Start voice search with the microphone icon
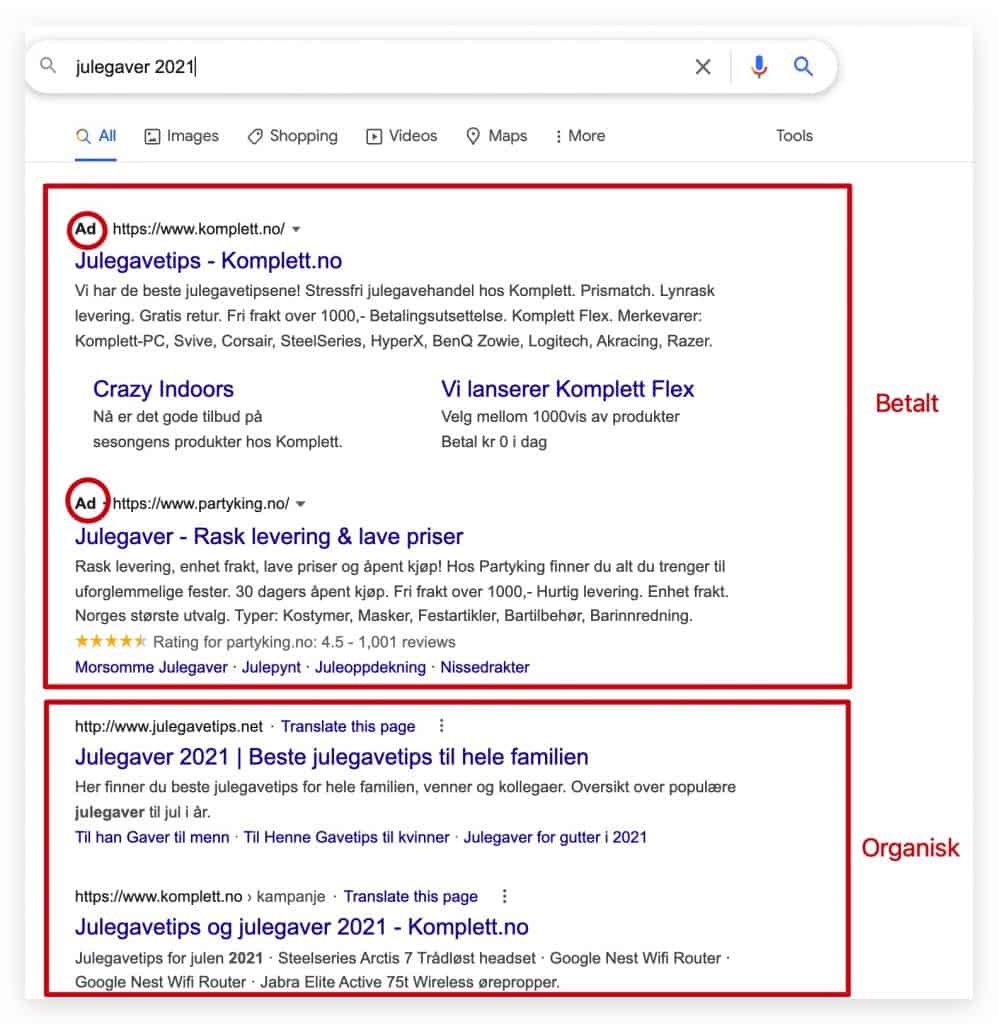 pos(758,67)
